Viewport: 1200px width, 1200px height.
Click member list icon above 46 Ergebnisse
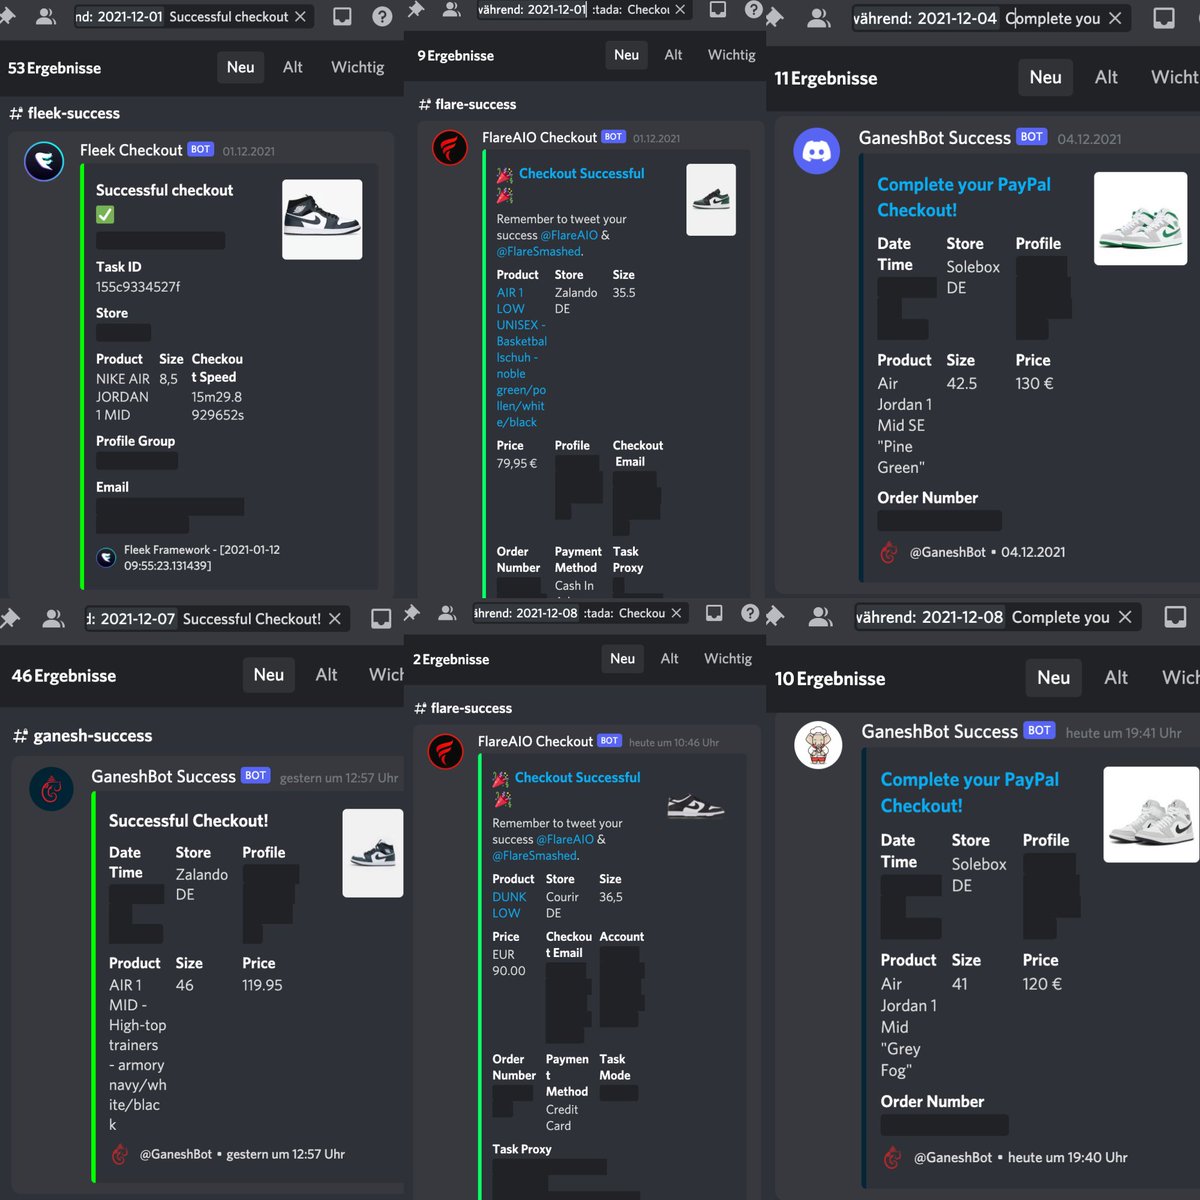click(x=54, y=619)
